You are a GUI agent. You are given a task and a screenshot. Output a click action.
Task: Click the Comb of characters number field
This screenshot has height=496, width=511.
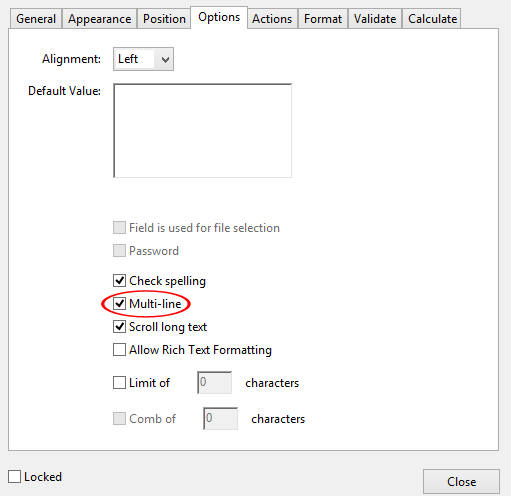point(220,418)
